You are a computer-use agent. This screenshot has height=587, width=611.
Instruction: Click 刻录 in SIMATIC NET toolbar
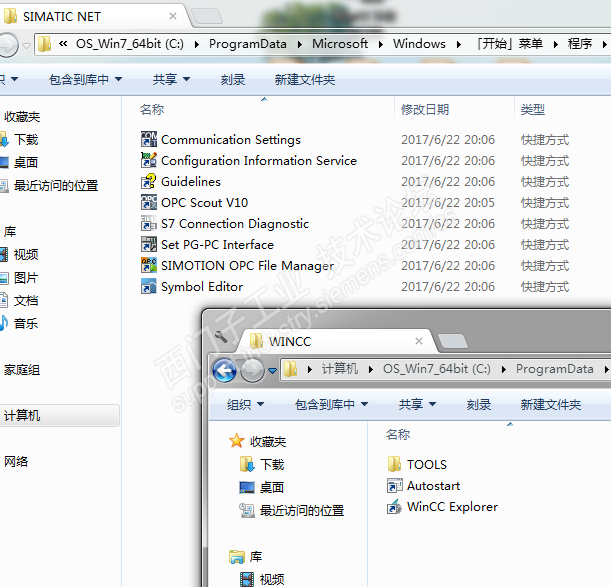pos(233,80)
